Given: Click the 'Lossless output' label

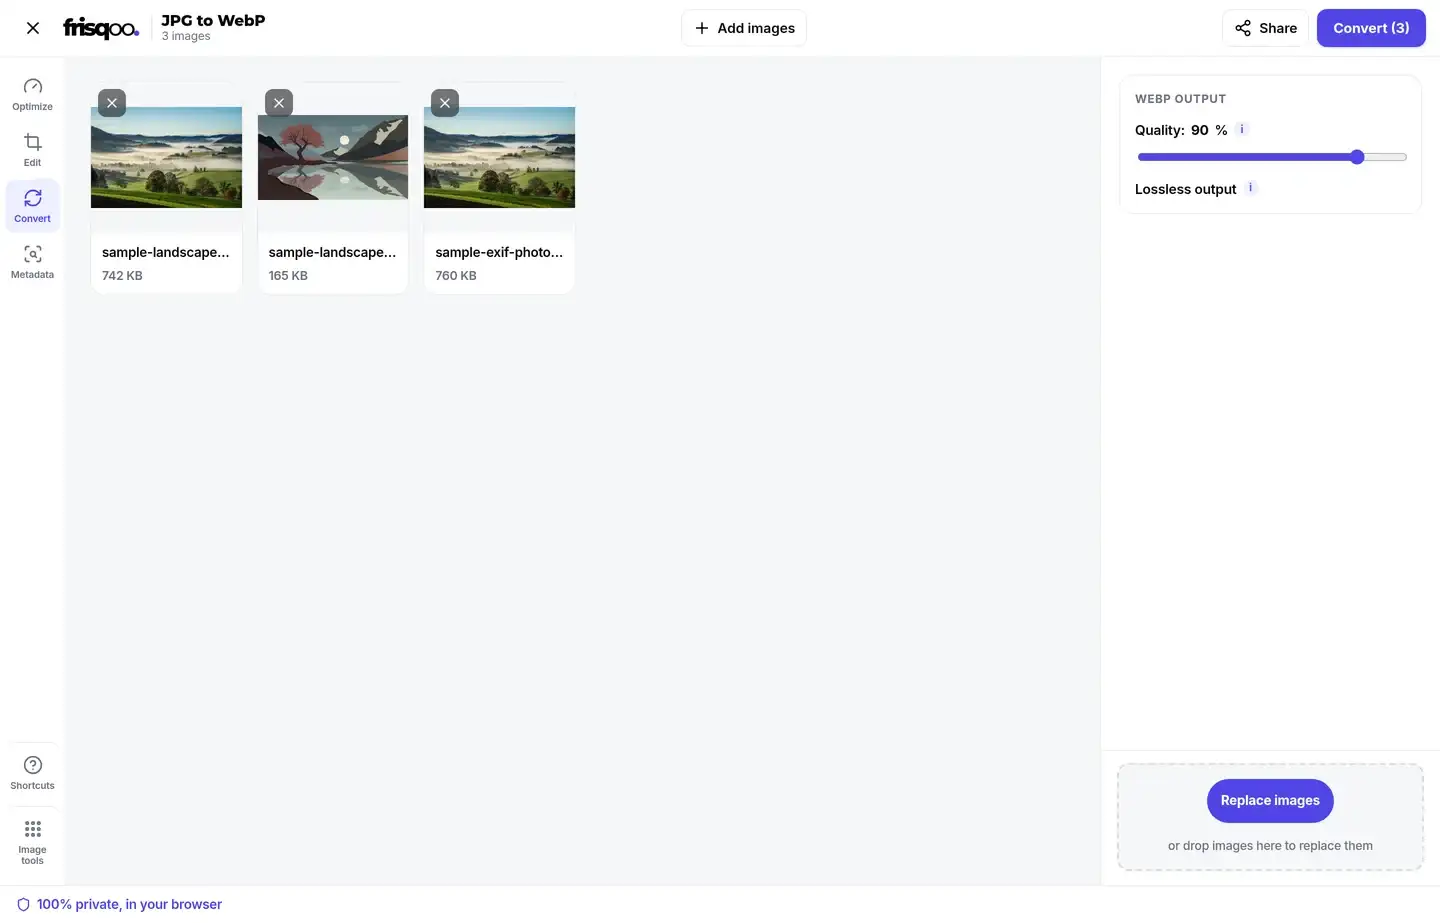Looking at the screenshot, I should [x=1185, y=189].
